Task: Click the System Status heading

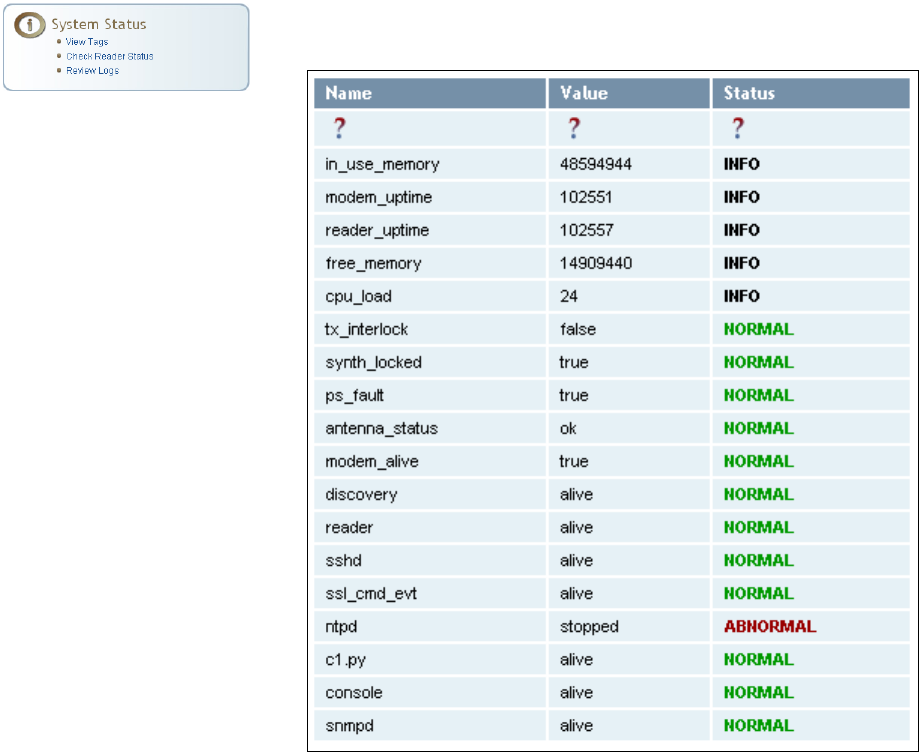Action: pos(98,24)
